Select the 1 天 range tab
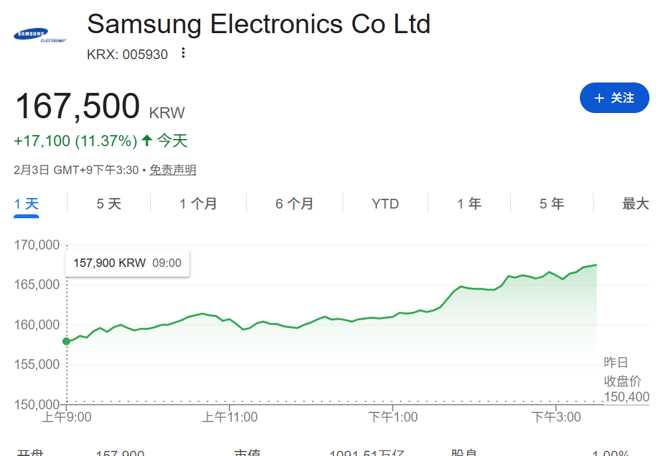This screenshot has height=456, width=667. pyautogui.click(x=27, y=204)
